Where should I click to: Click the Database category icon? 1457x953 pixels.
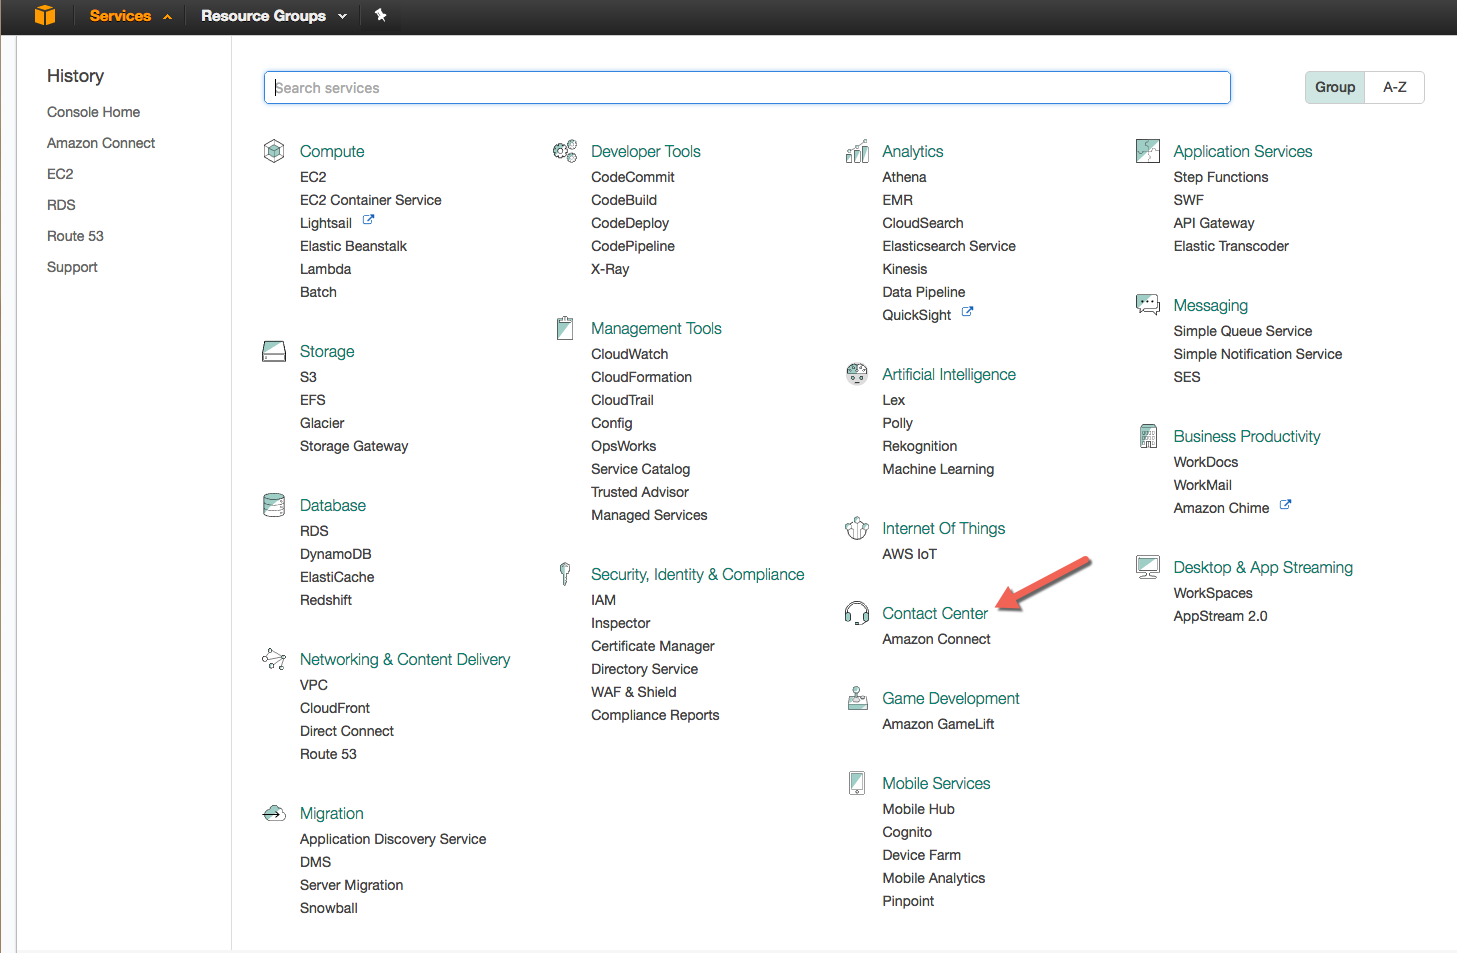(274, 505)
